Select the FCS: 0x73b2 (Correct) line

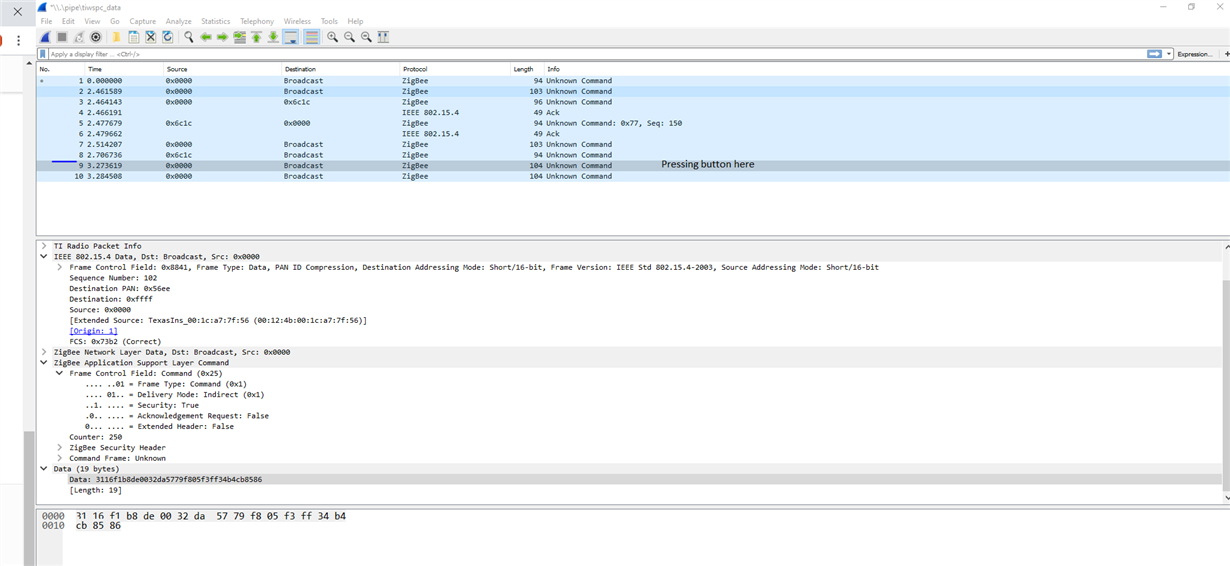(x=117, y=342)
